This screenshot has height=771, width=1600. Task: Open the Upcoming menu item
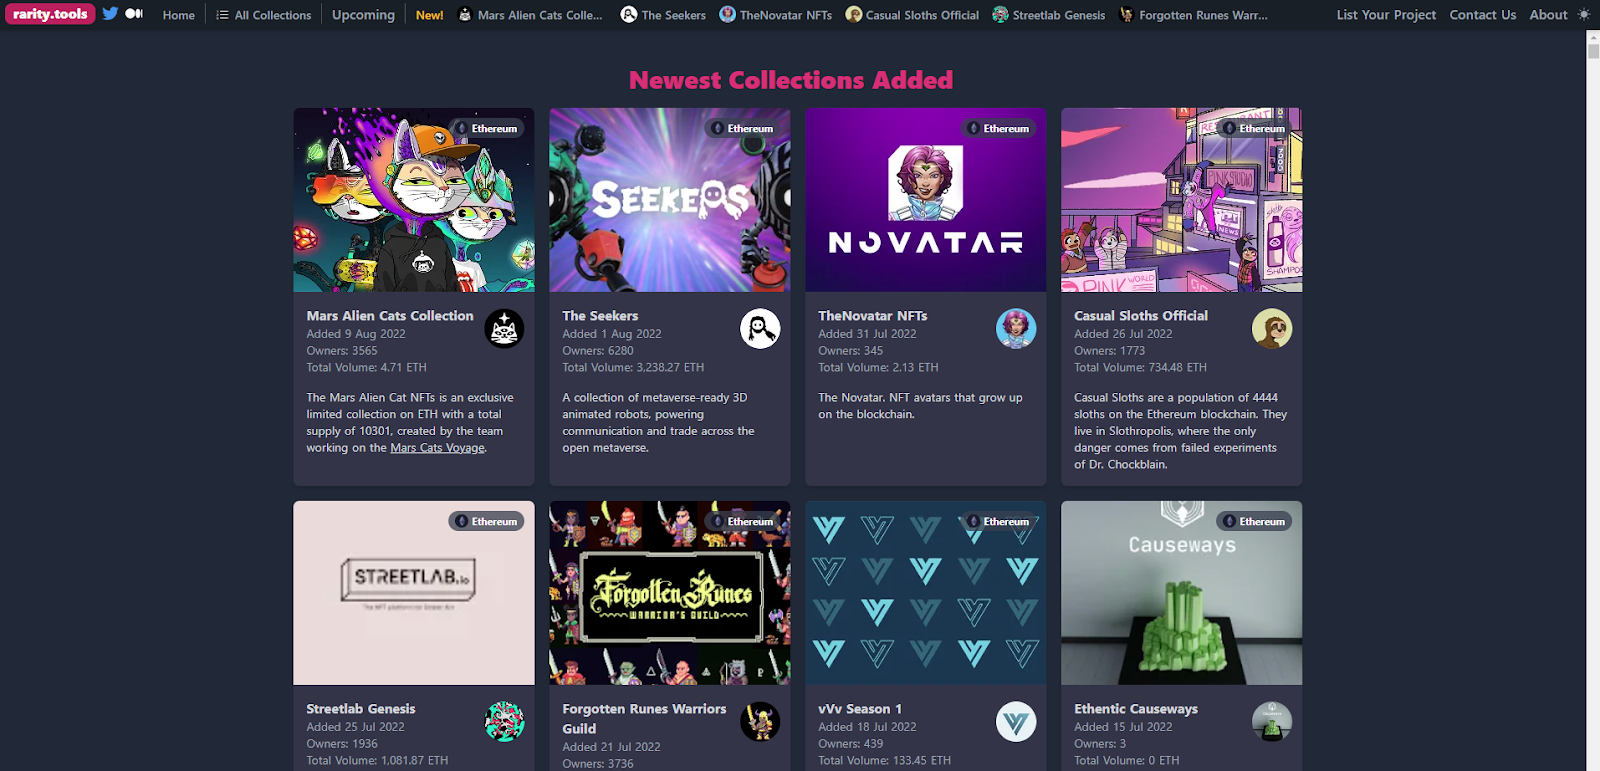click(363, 15)
